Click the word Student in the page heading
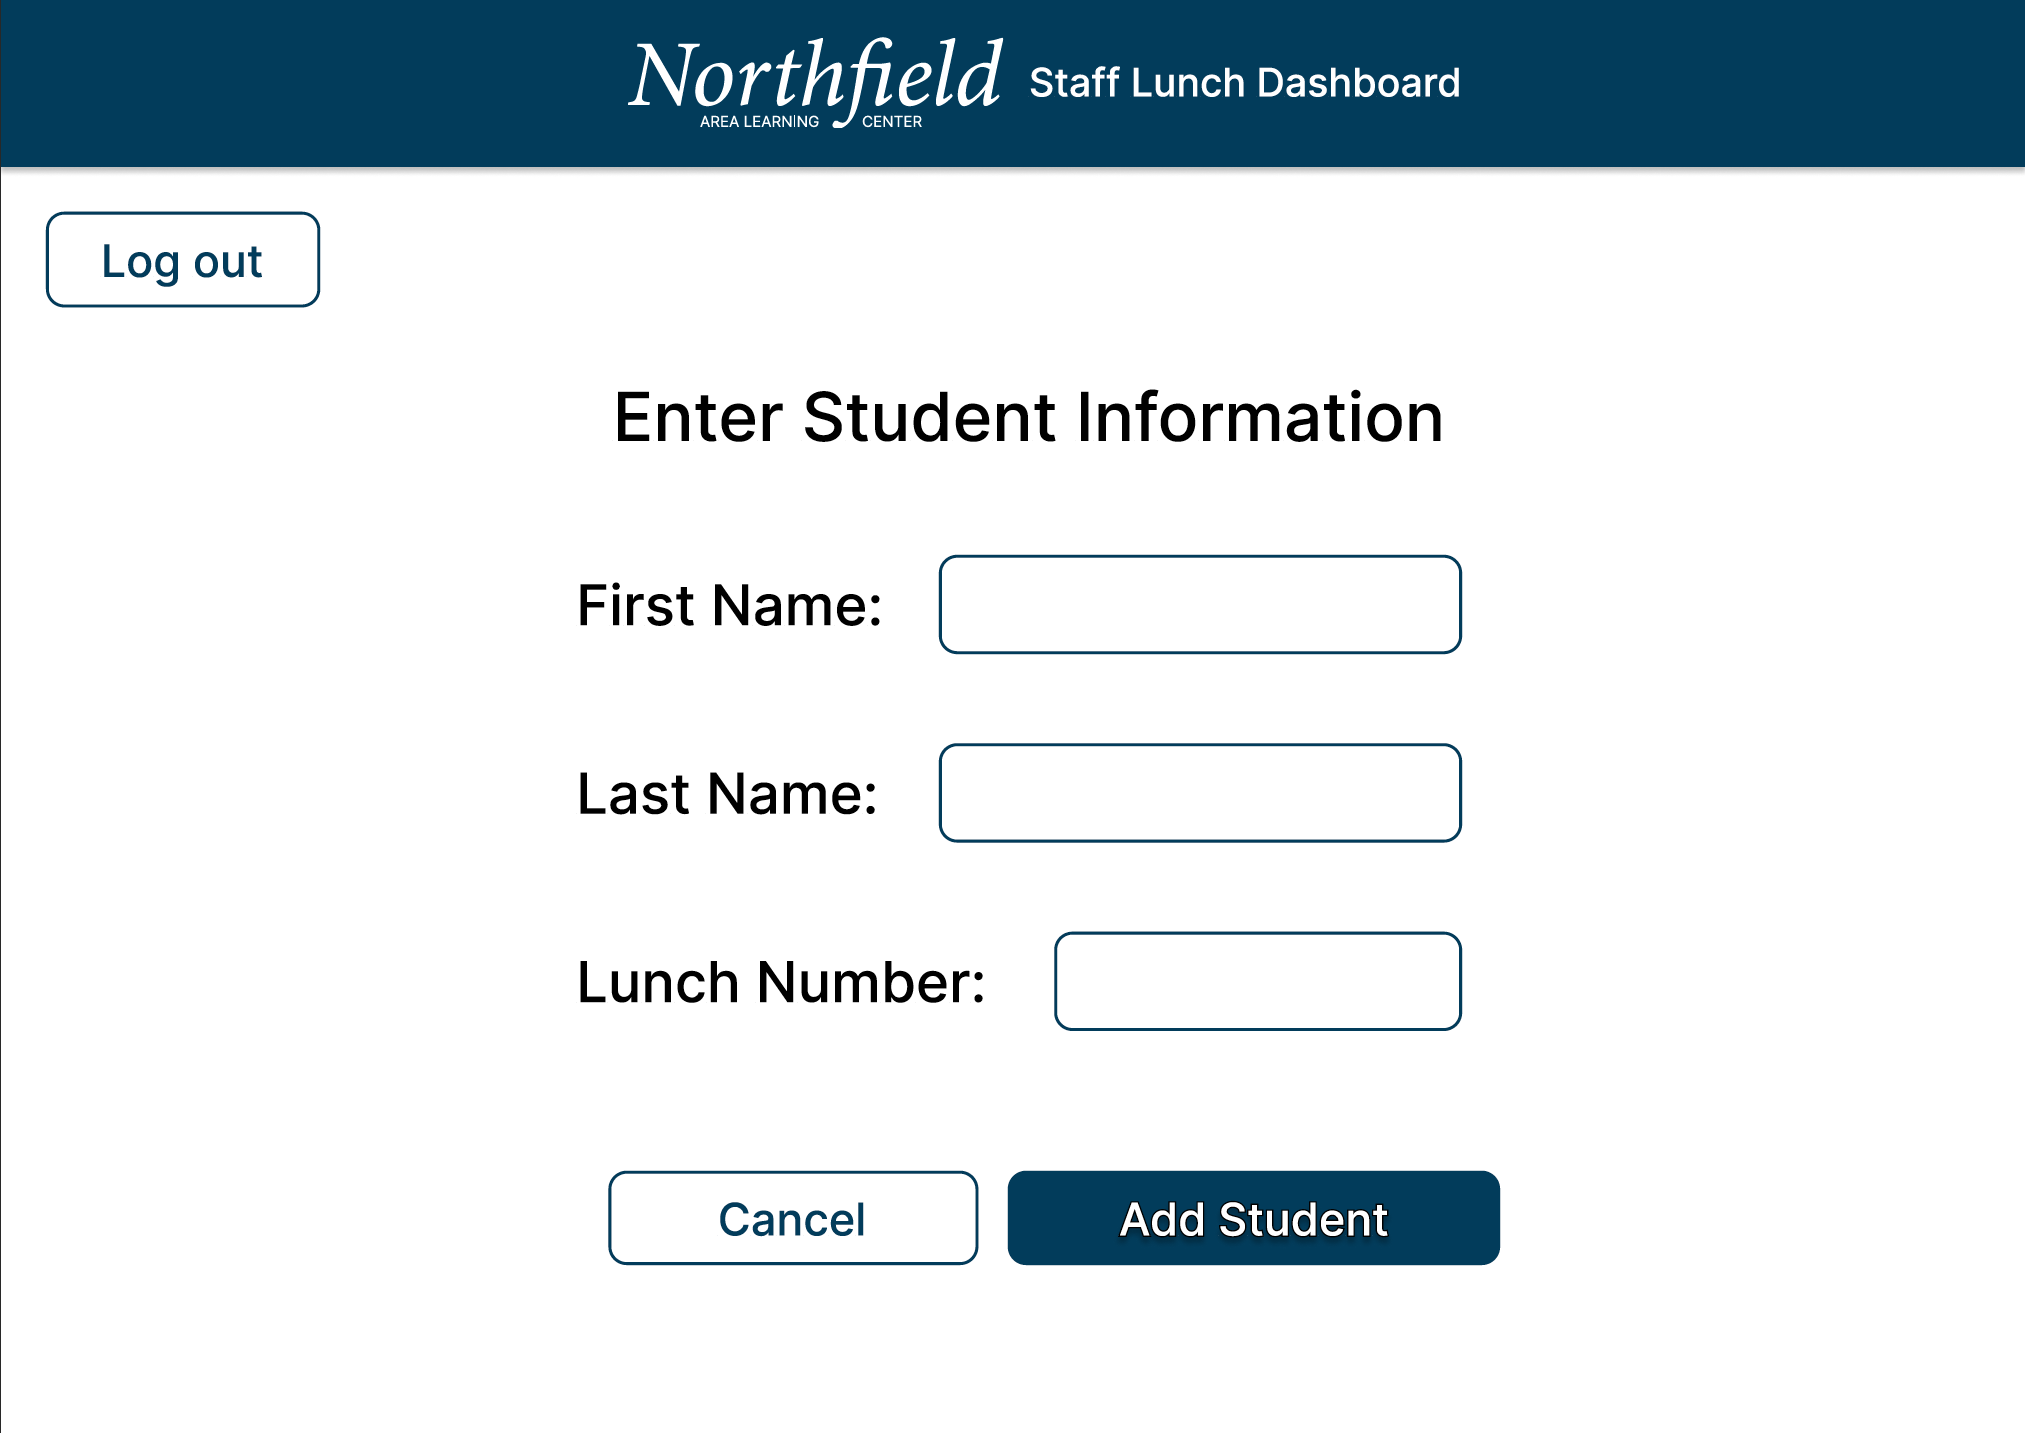The image size is (2025, 1433). click(x=928, y=417)
